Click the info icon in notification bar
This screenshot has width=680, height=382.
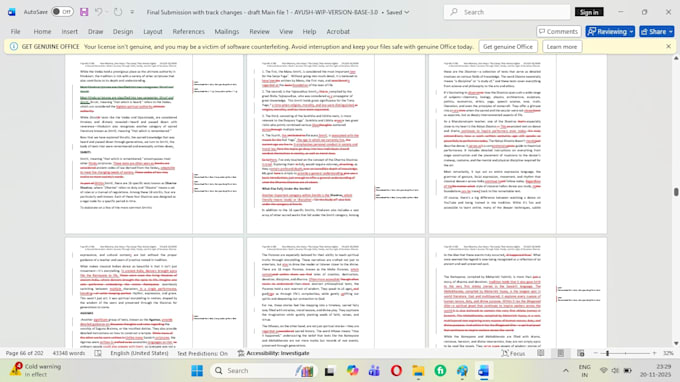pyautogui.click(x=14, y=46)
